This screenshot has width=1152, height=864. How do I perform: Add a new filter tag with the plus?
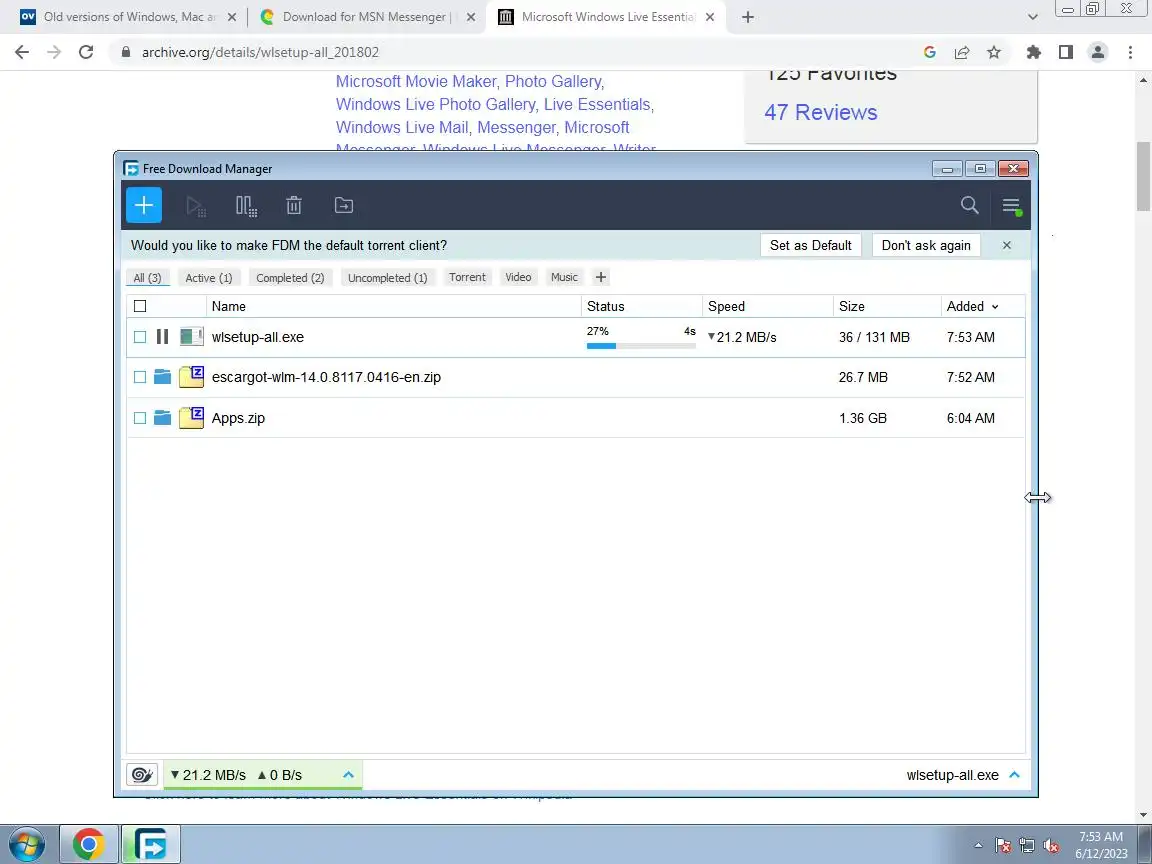(600, 277)
